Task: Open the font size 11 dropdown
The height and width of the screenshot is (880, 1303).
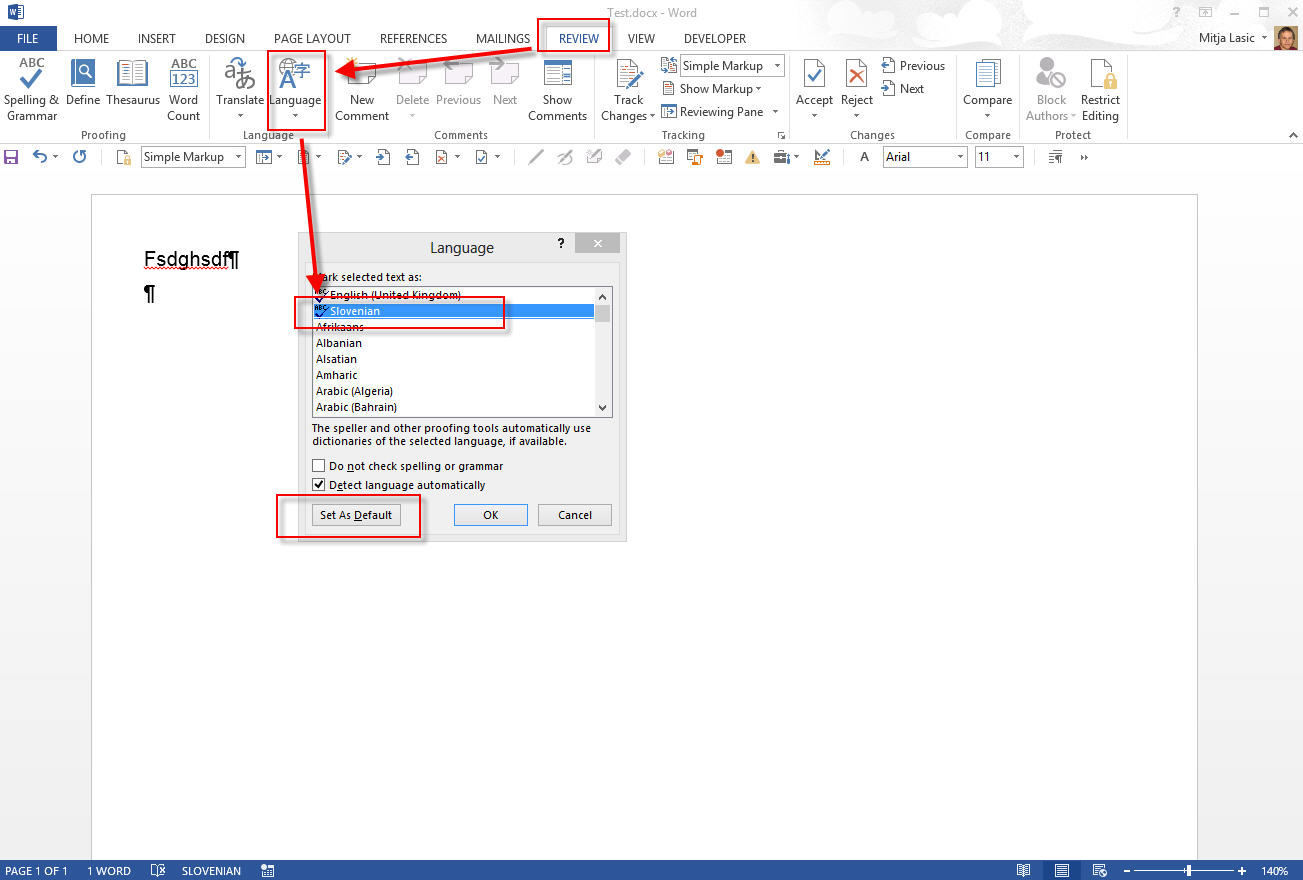Action: pyautogui.click(x=1016, y=157)
